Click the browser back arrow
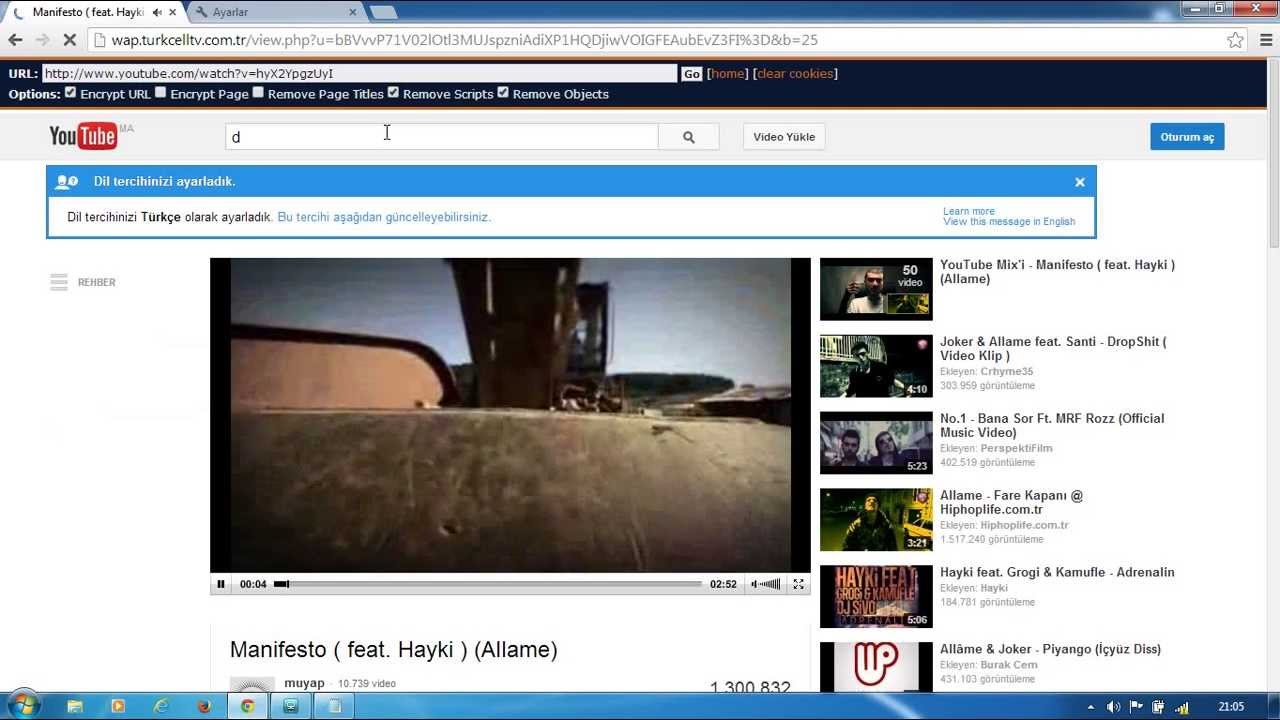The height and width of the screenshot is (720, 1280). pos(15,40)
